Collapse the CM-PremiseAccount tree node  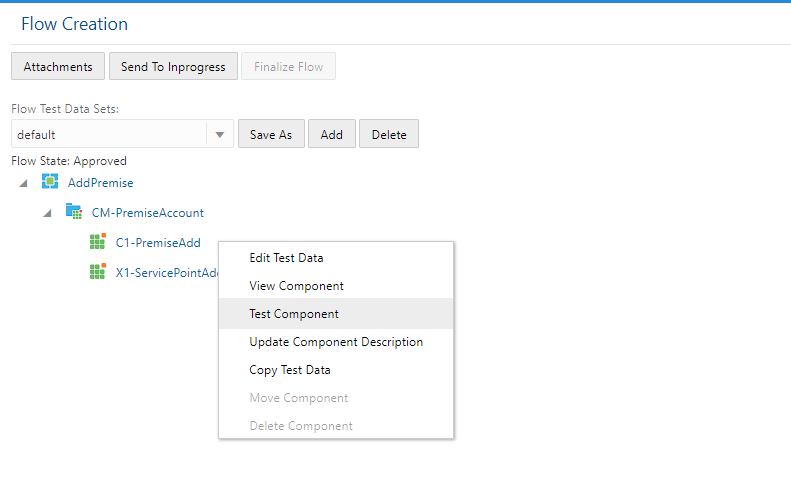pos(47,213)
